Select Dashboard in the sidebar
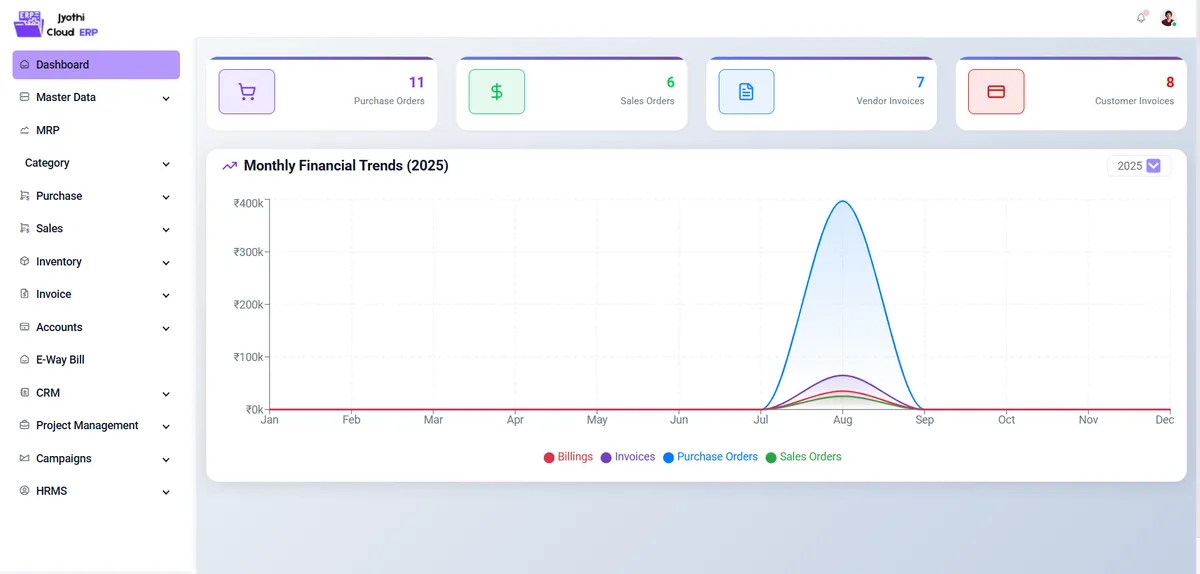 coord(96,65)
